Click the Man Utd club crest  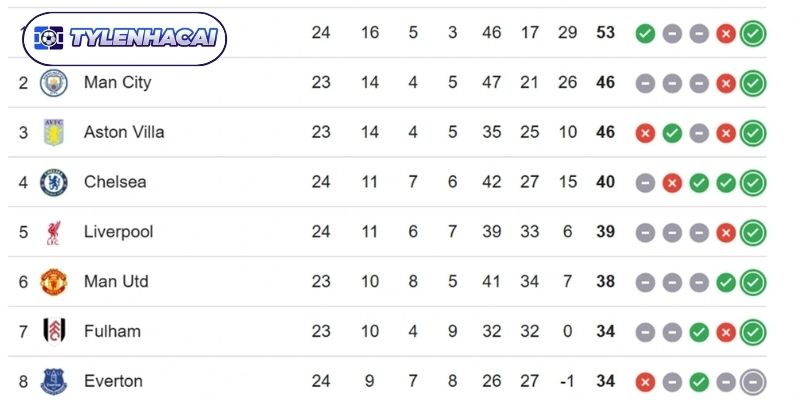pyautogui.click(x=53, y=282)
